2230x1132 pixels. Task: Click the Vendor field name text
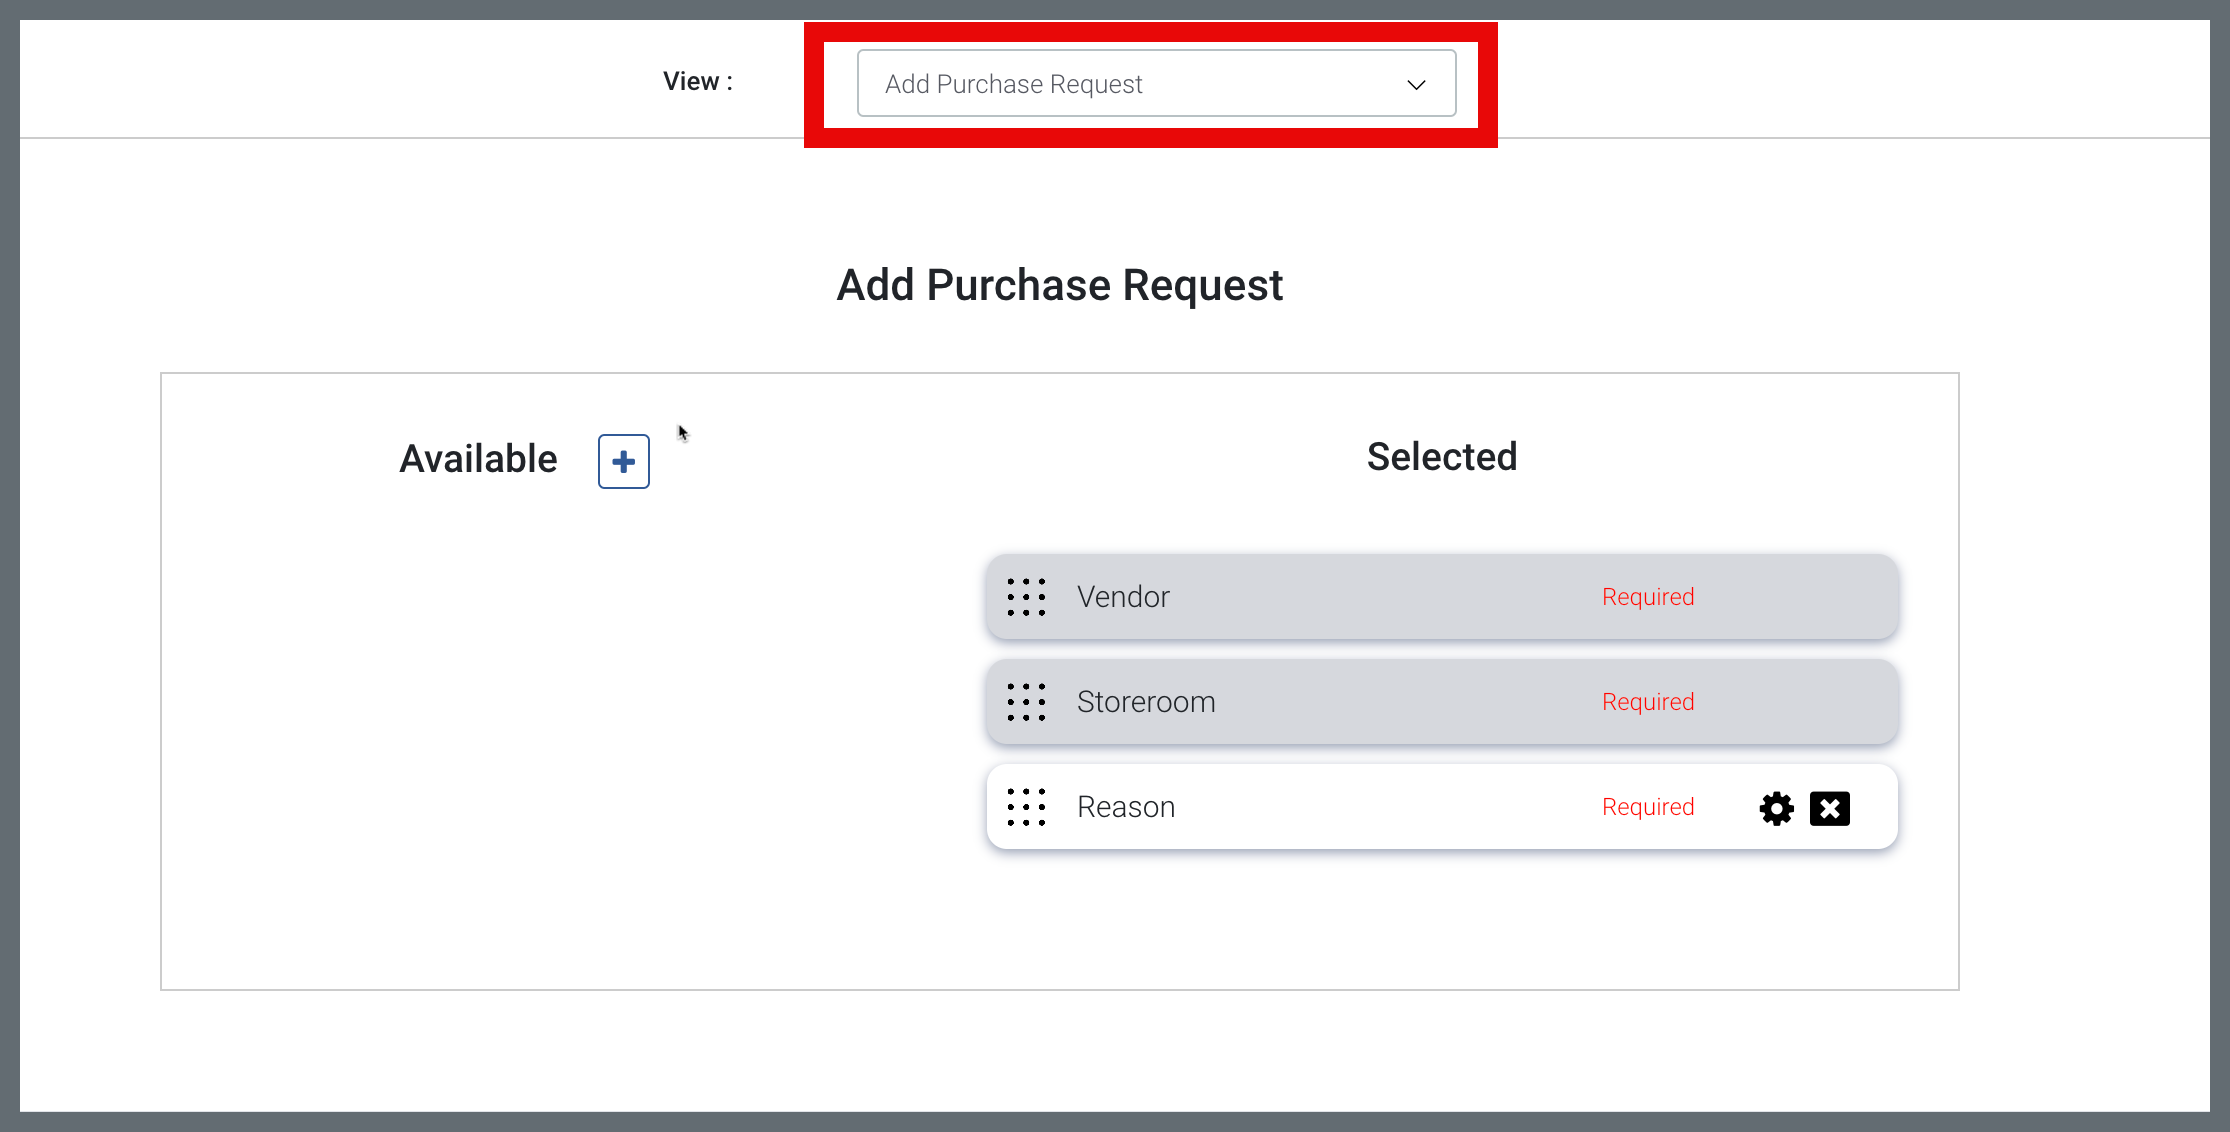click(1122, 597)
